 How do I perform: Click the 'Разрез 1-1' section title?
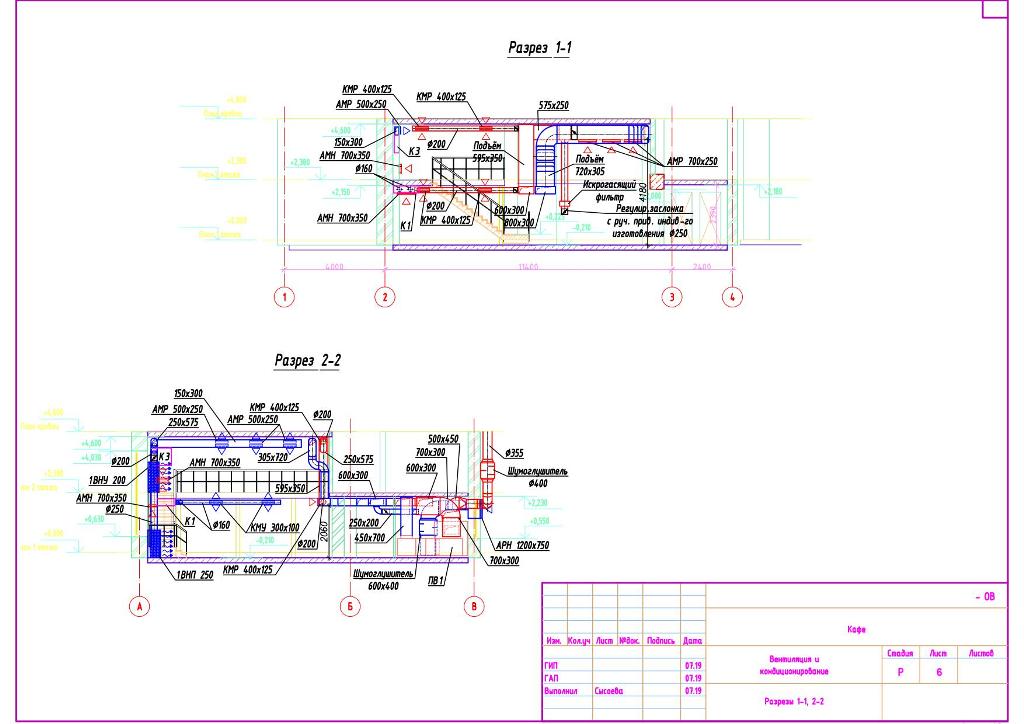539,48
